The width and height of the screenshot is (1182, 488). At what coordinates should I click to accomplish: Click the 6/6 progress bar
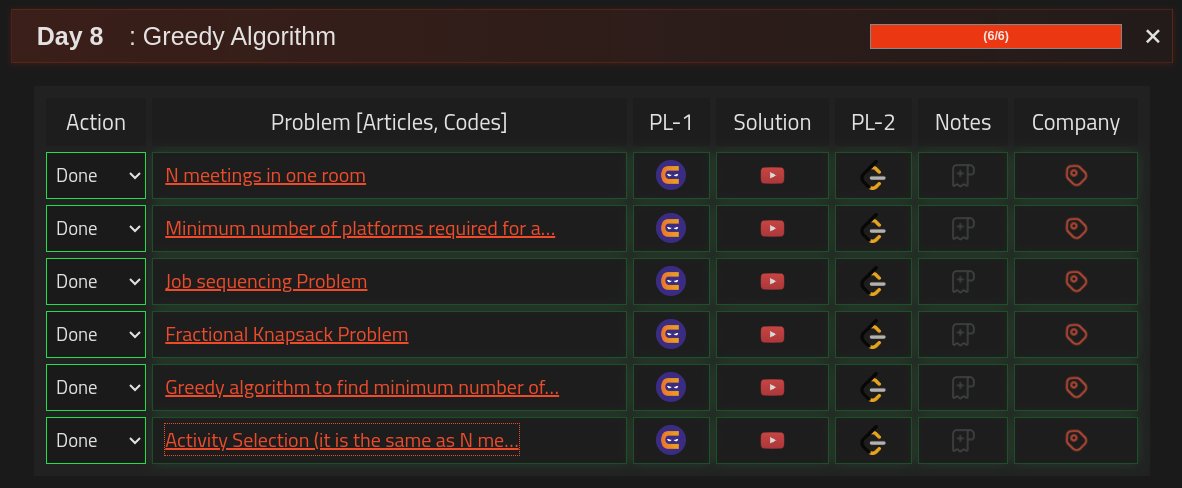[x=995, y=36]
